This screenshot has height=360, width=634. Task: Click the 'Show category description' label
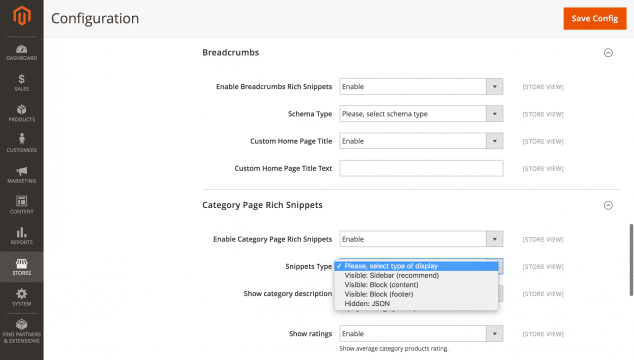[x=287, y=294]
